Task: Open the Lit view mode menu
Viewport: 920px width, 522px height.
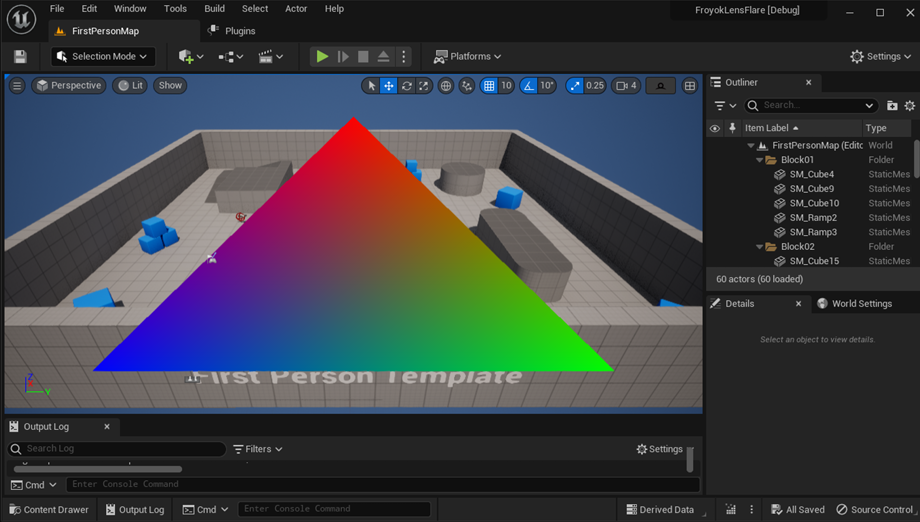Action: pyautogui.click(x=130, y=86)
